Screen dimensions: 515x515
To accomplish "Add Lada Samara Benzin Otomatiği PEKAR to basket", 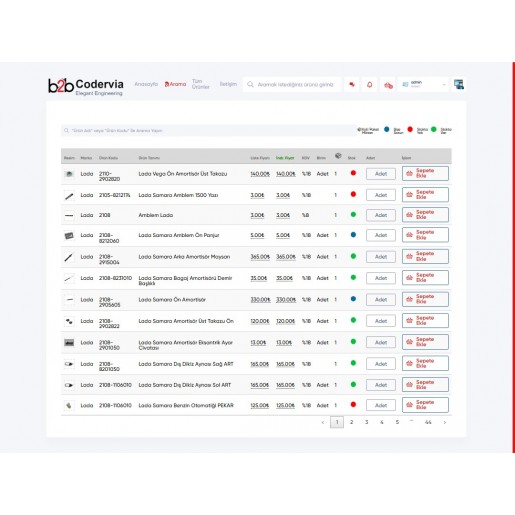I will (x=425, y=405).
